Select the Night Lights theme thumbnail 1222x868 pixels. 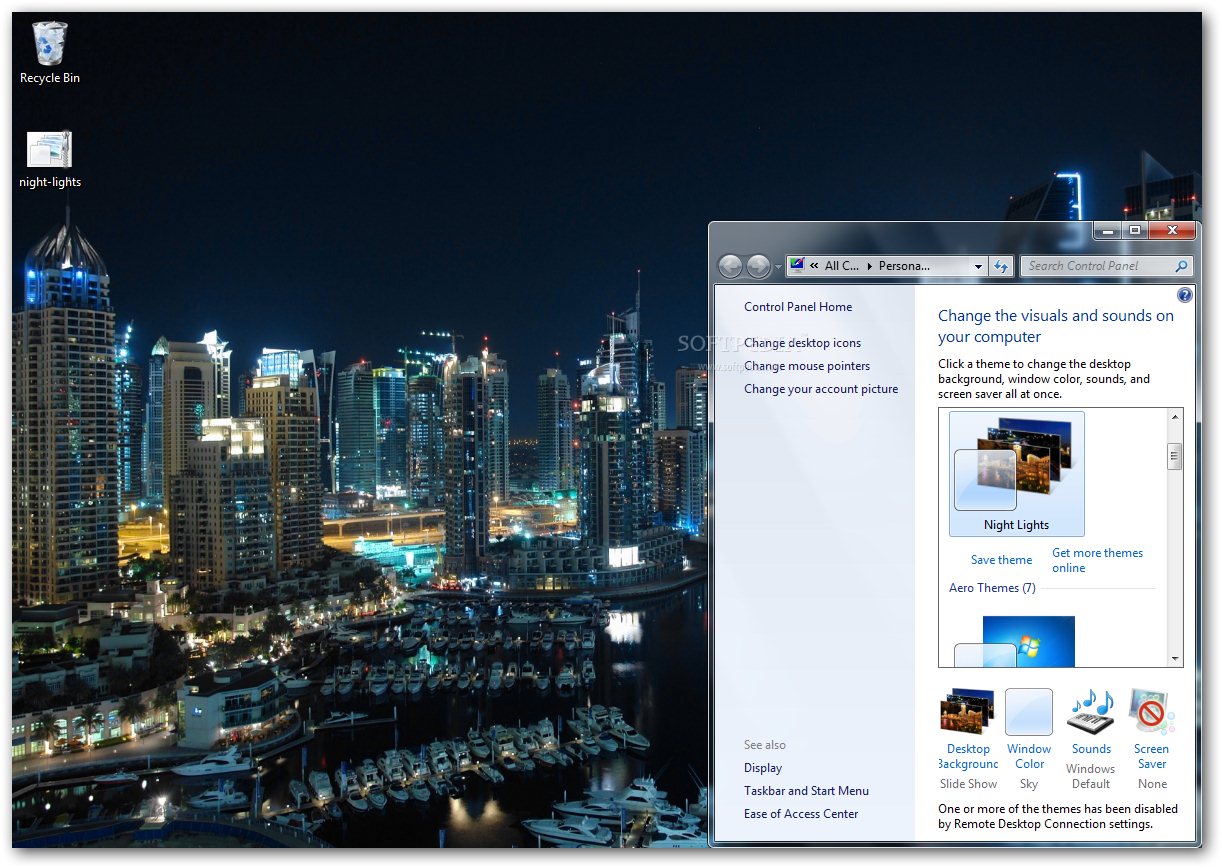(x=1016, y=474)
